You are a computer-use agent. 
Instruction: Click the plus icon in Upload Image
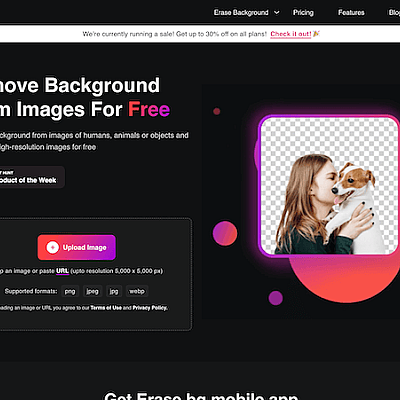52,247
